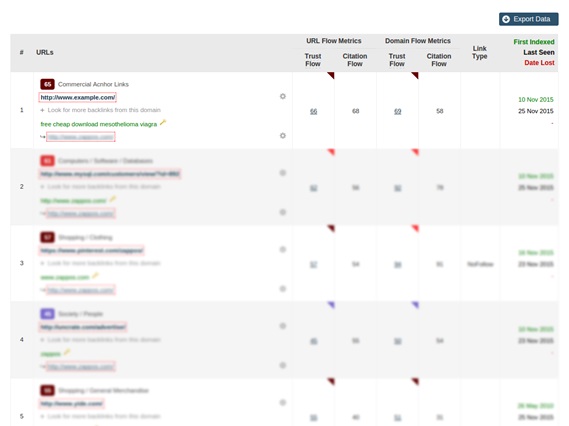This screenshot has width=569, height=426.
Task: Click the dark red topic badge in row 3
Action: click(x=47, y=237)
